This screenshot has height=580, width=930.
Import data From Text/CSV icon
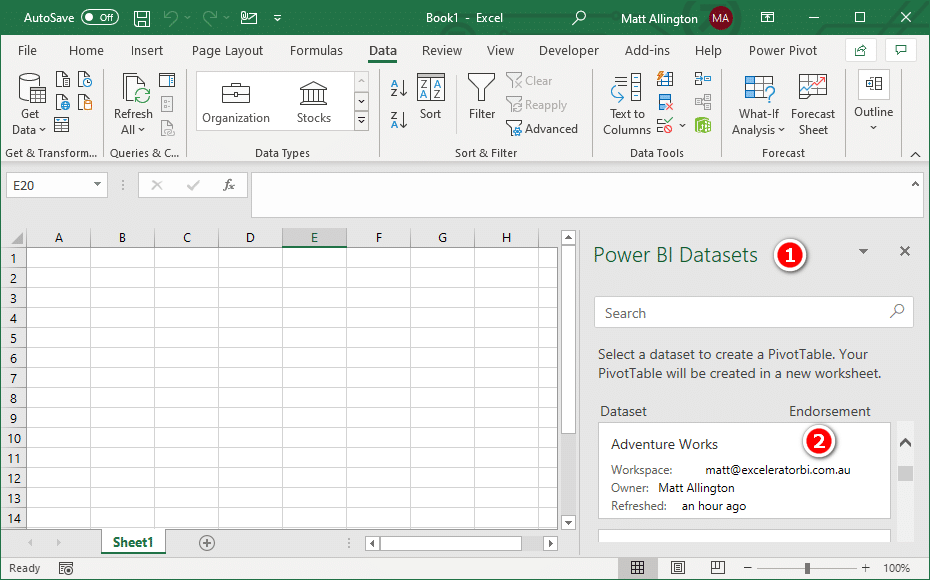(63, 79)
